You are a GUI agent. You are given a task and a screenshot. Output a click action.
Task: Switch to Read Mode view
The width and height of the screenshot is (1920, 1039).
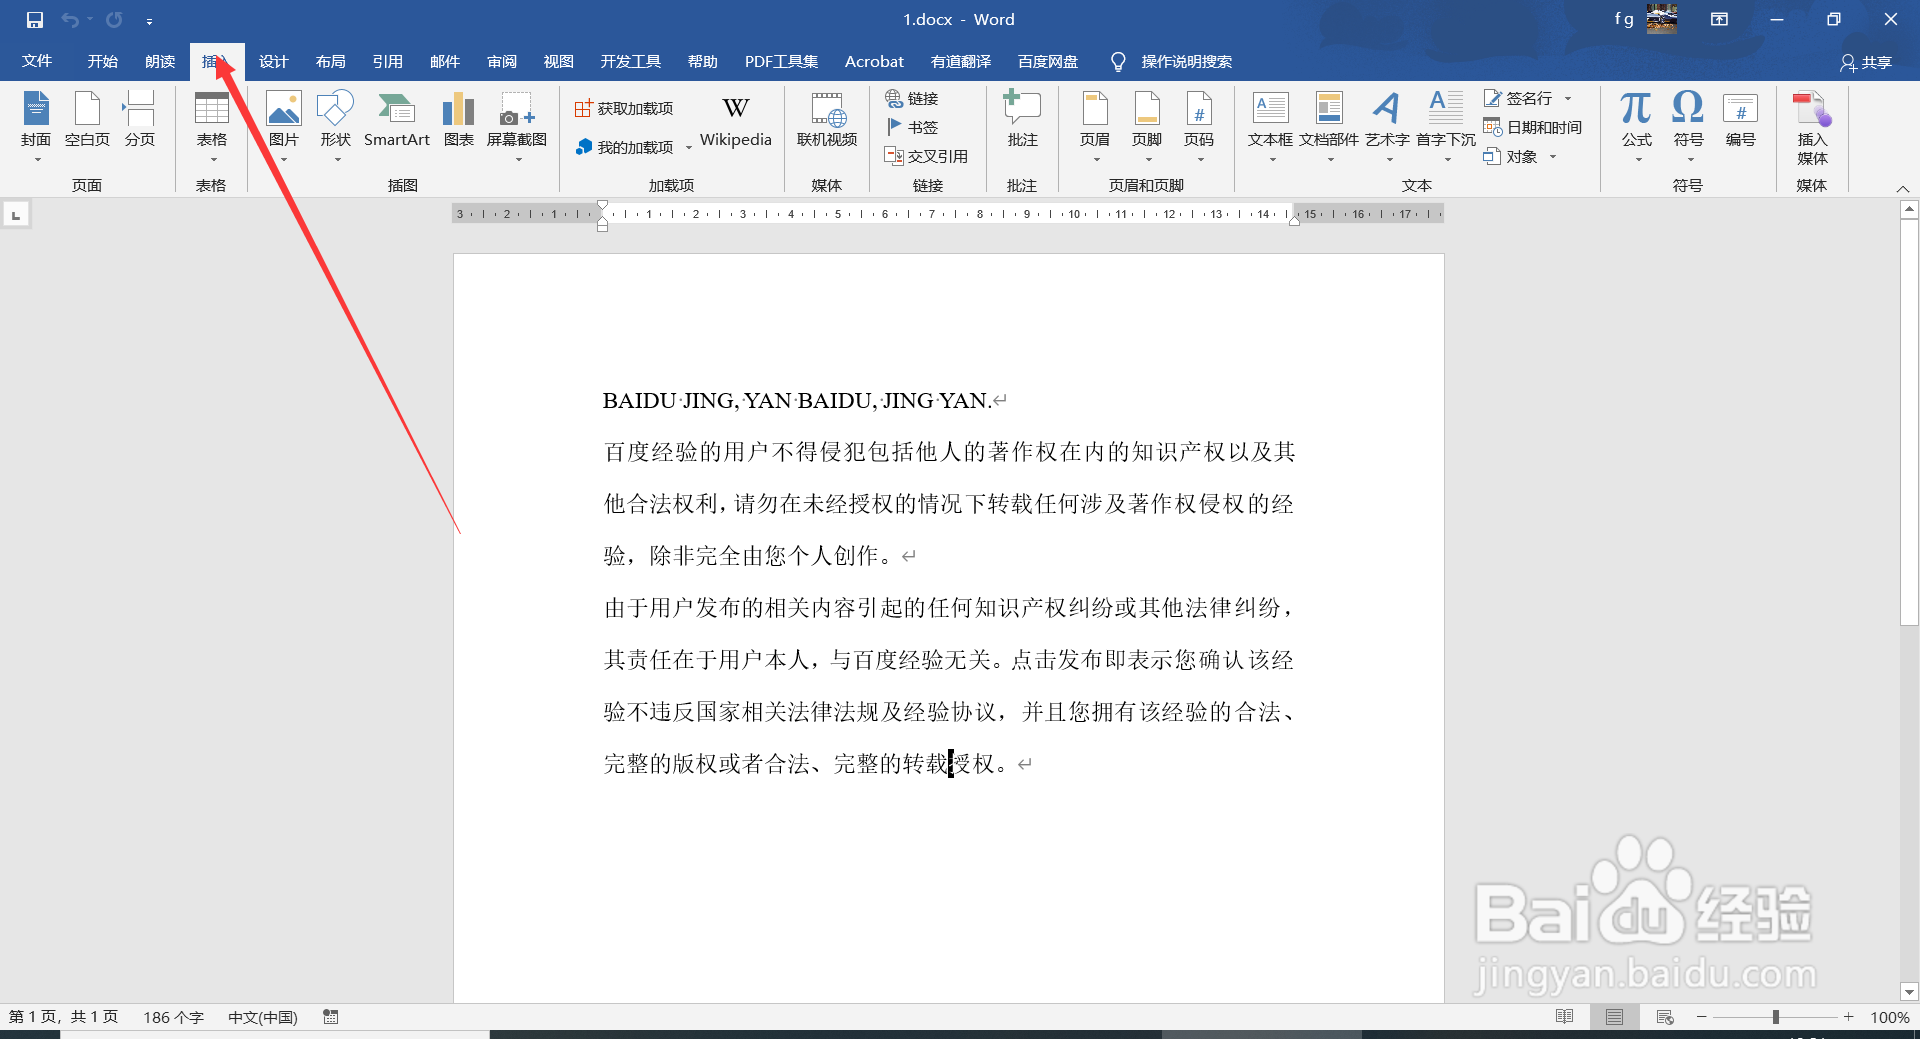click(1565, 1017)
